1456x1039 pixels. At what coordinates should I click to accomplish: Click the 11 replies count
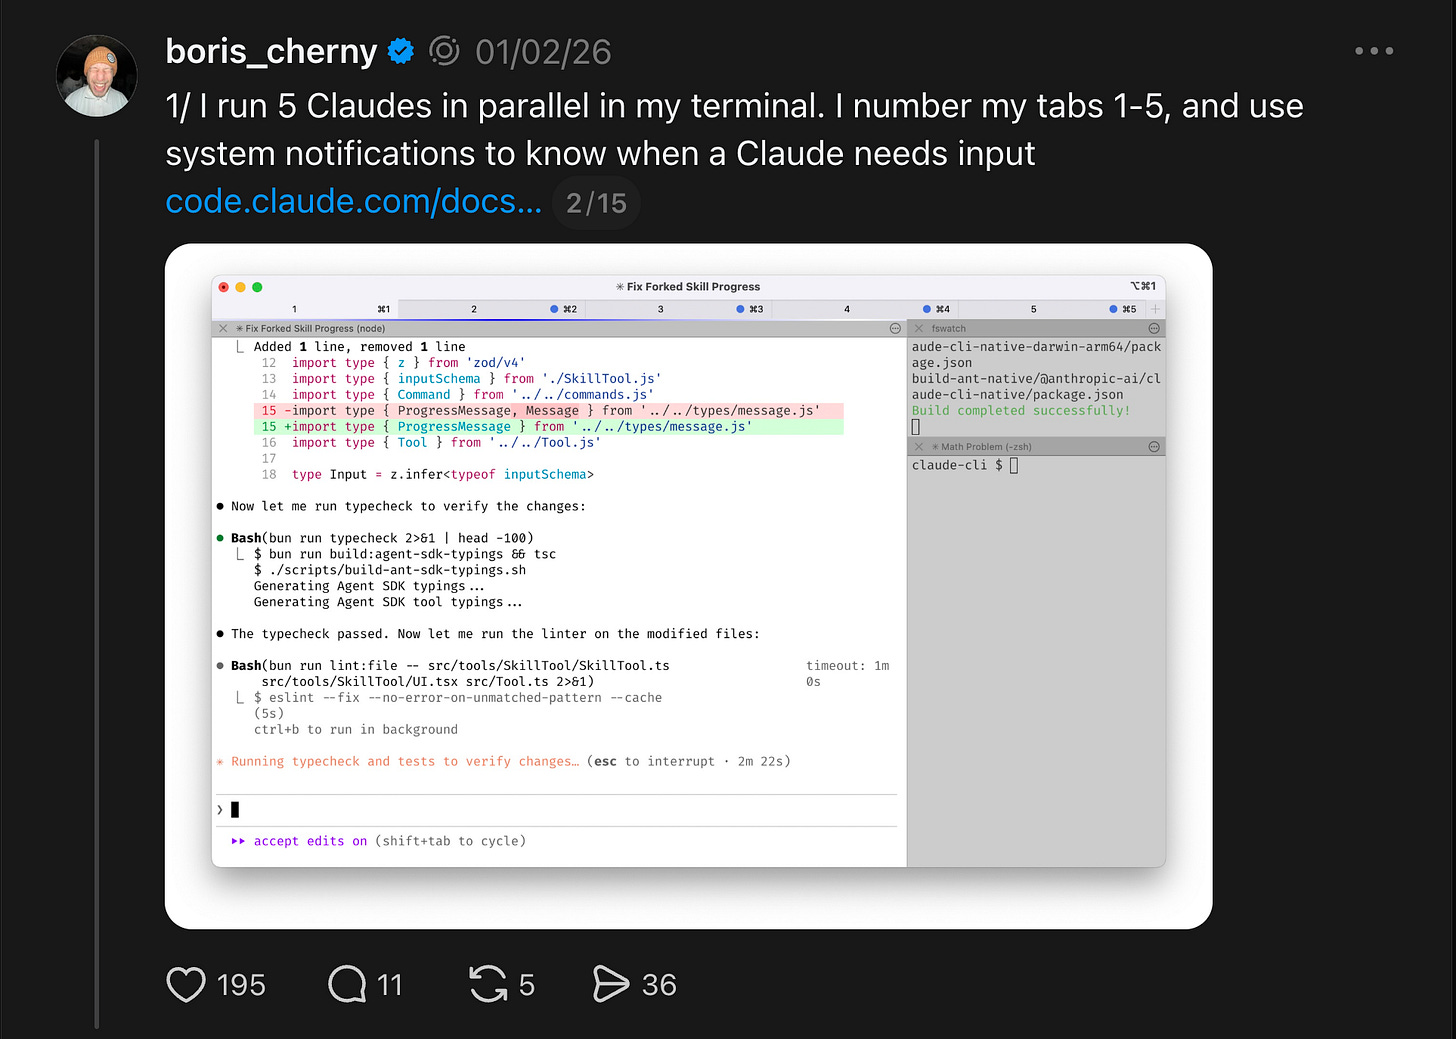389,985
